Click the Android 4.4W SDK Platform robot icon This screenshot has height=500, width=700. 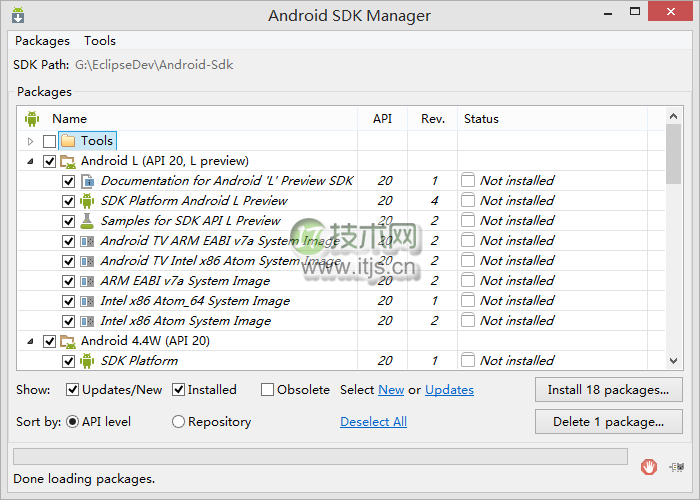coord(87,361)
